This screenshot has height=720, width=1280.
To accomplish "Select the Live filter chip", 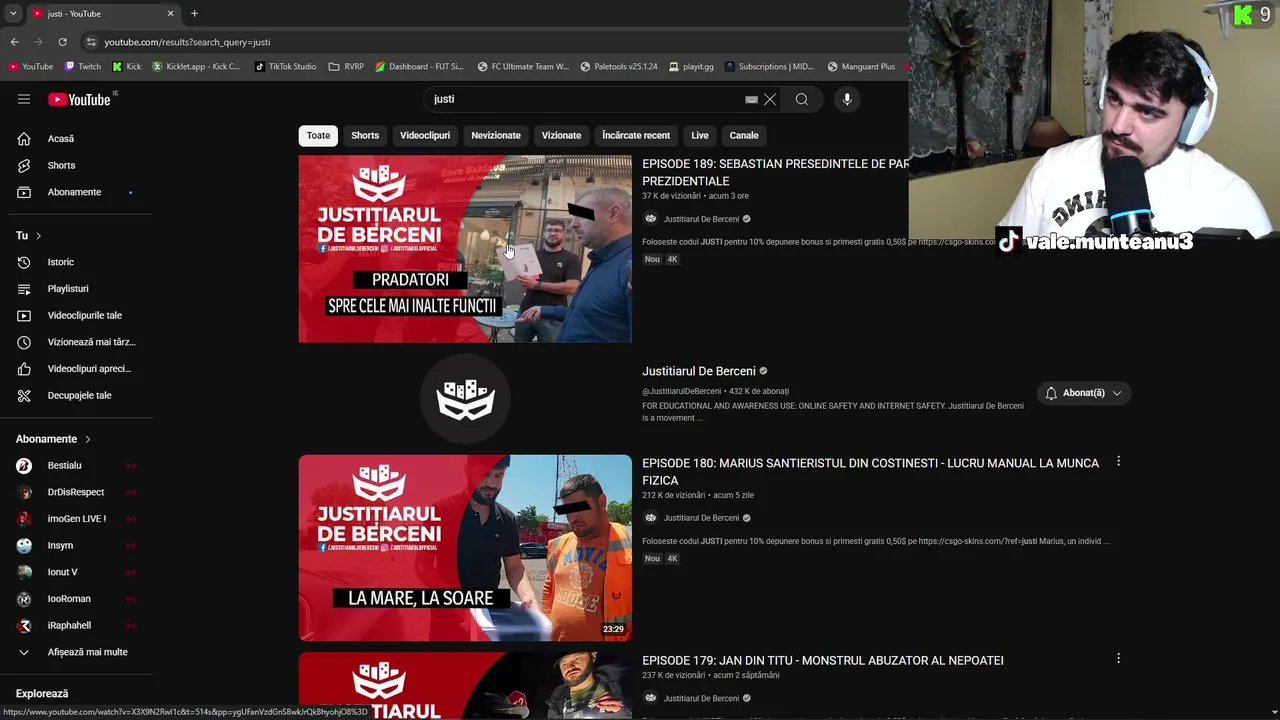I will click(700, 135).
